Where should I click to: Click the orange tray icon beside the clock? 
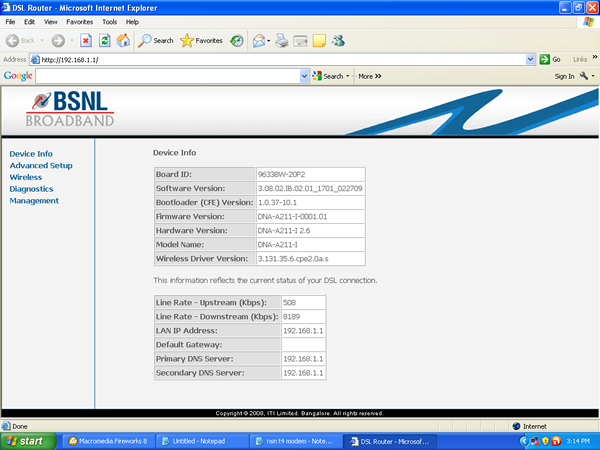pyautogui.click(x=556, y=441)
